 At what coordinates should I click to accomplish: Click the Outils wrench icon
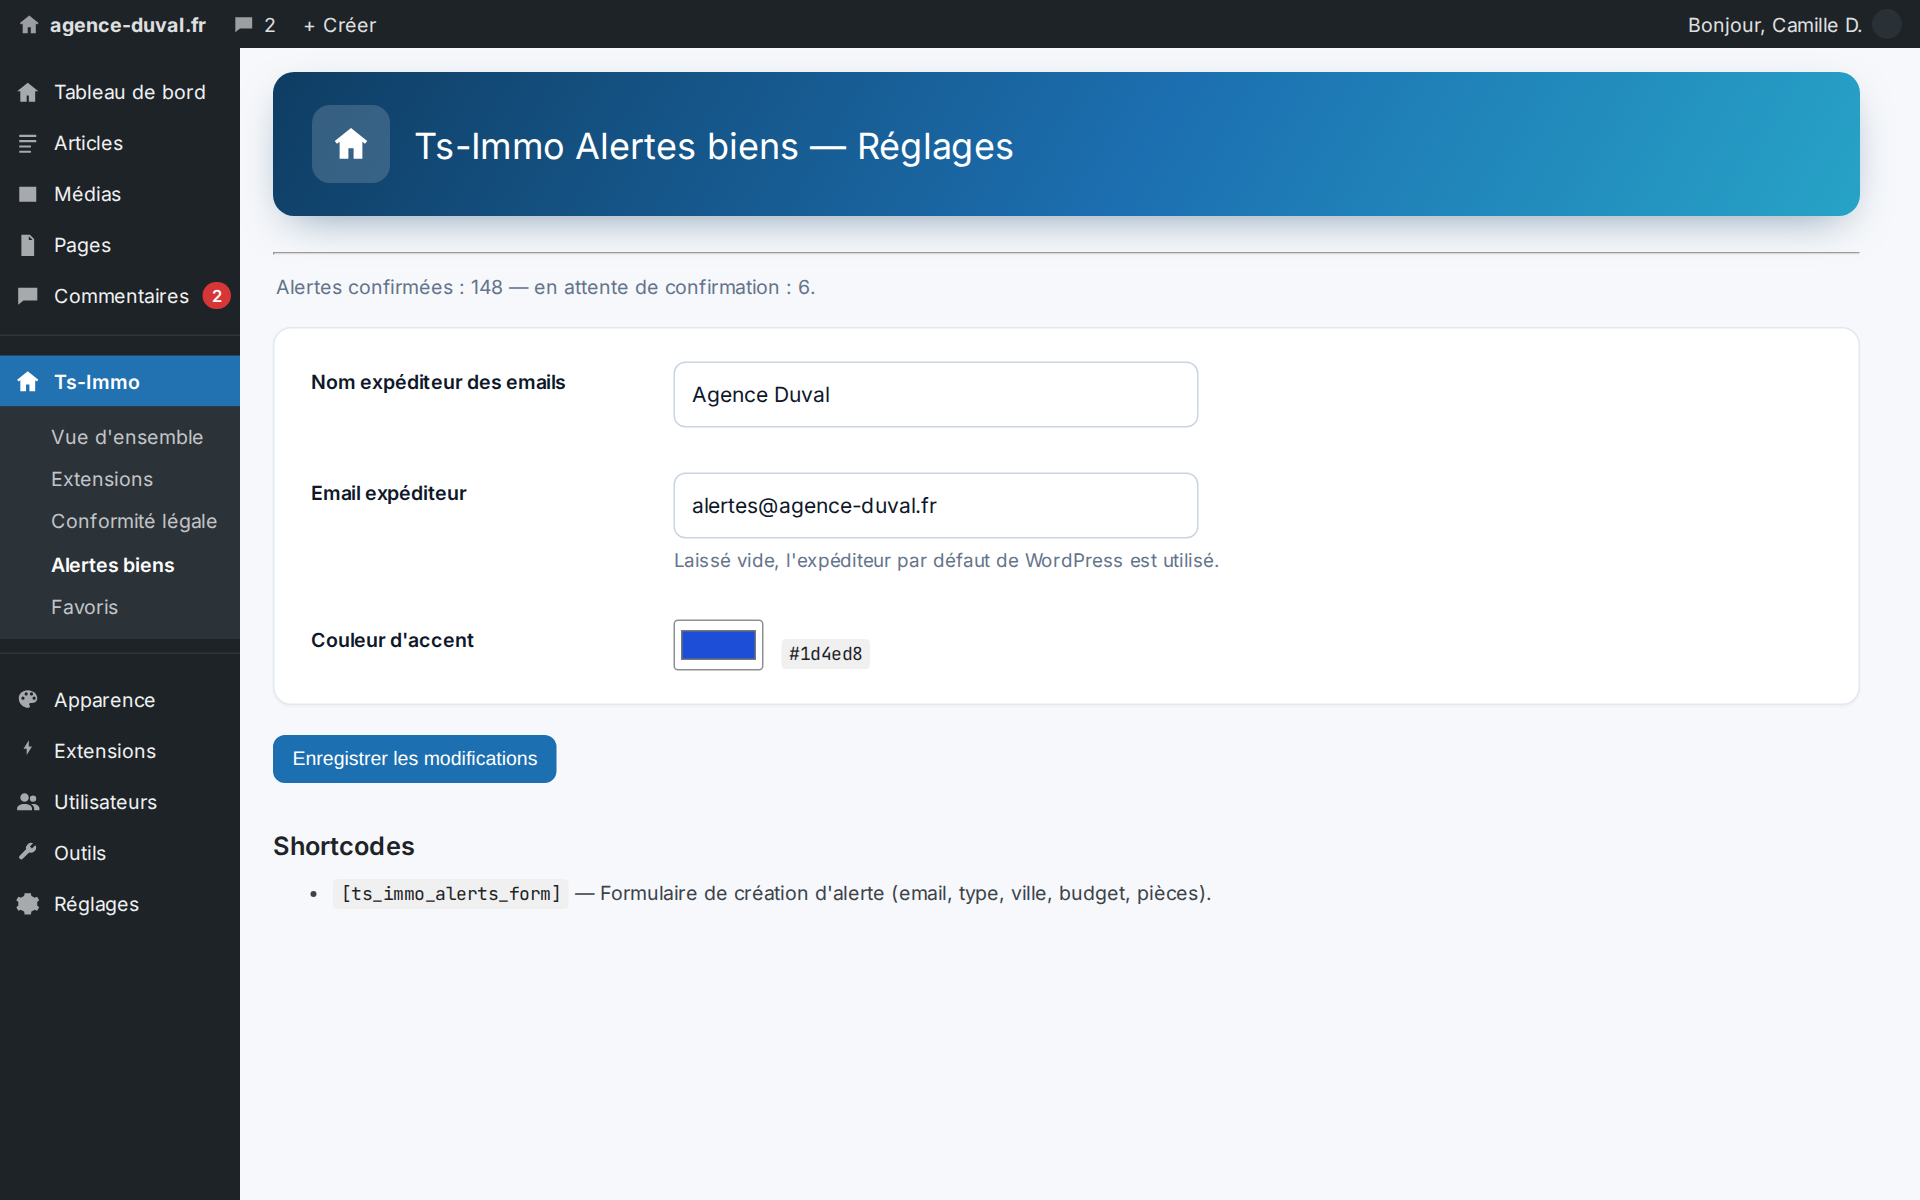click(28, 852)
